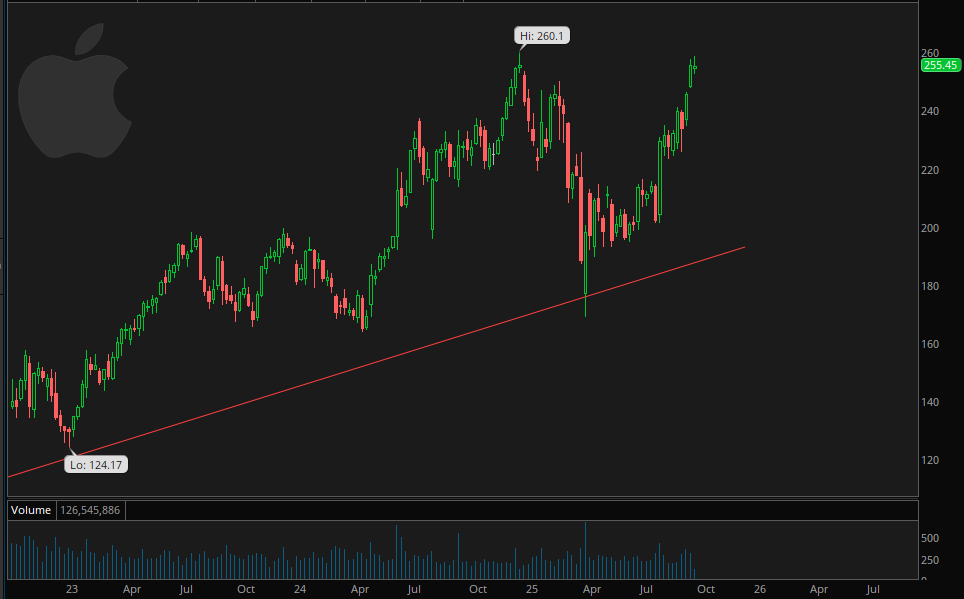The height and width of the screenshot is (599, 964).
Task: Select the tallest volume bar near April 2025
Action: click(x=585, y=550)
